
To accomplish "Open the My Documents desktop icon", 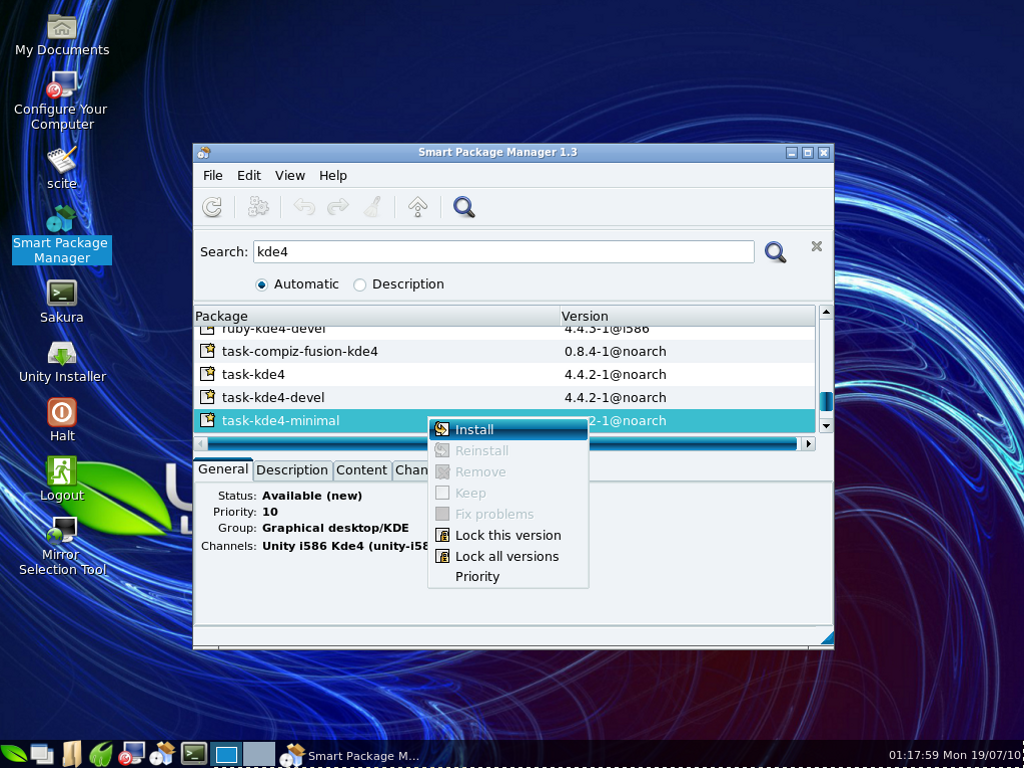I will (62, 27).
